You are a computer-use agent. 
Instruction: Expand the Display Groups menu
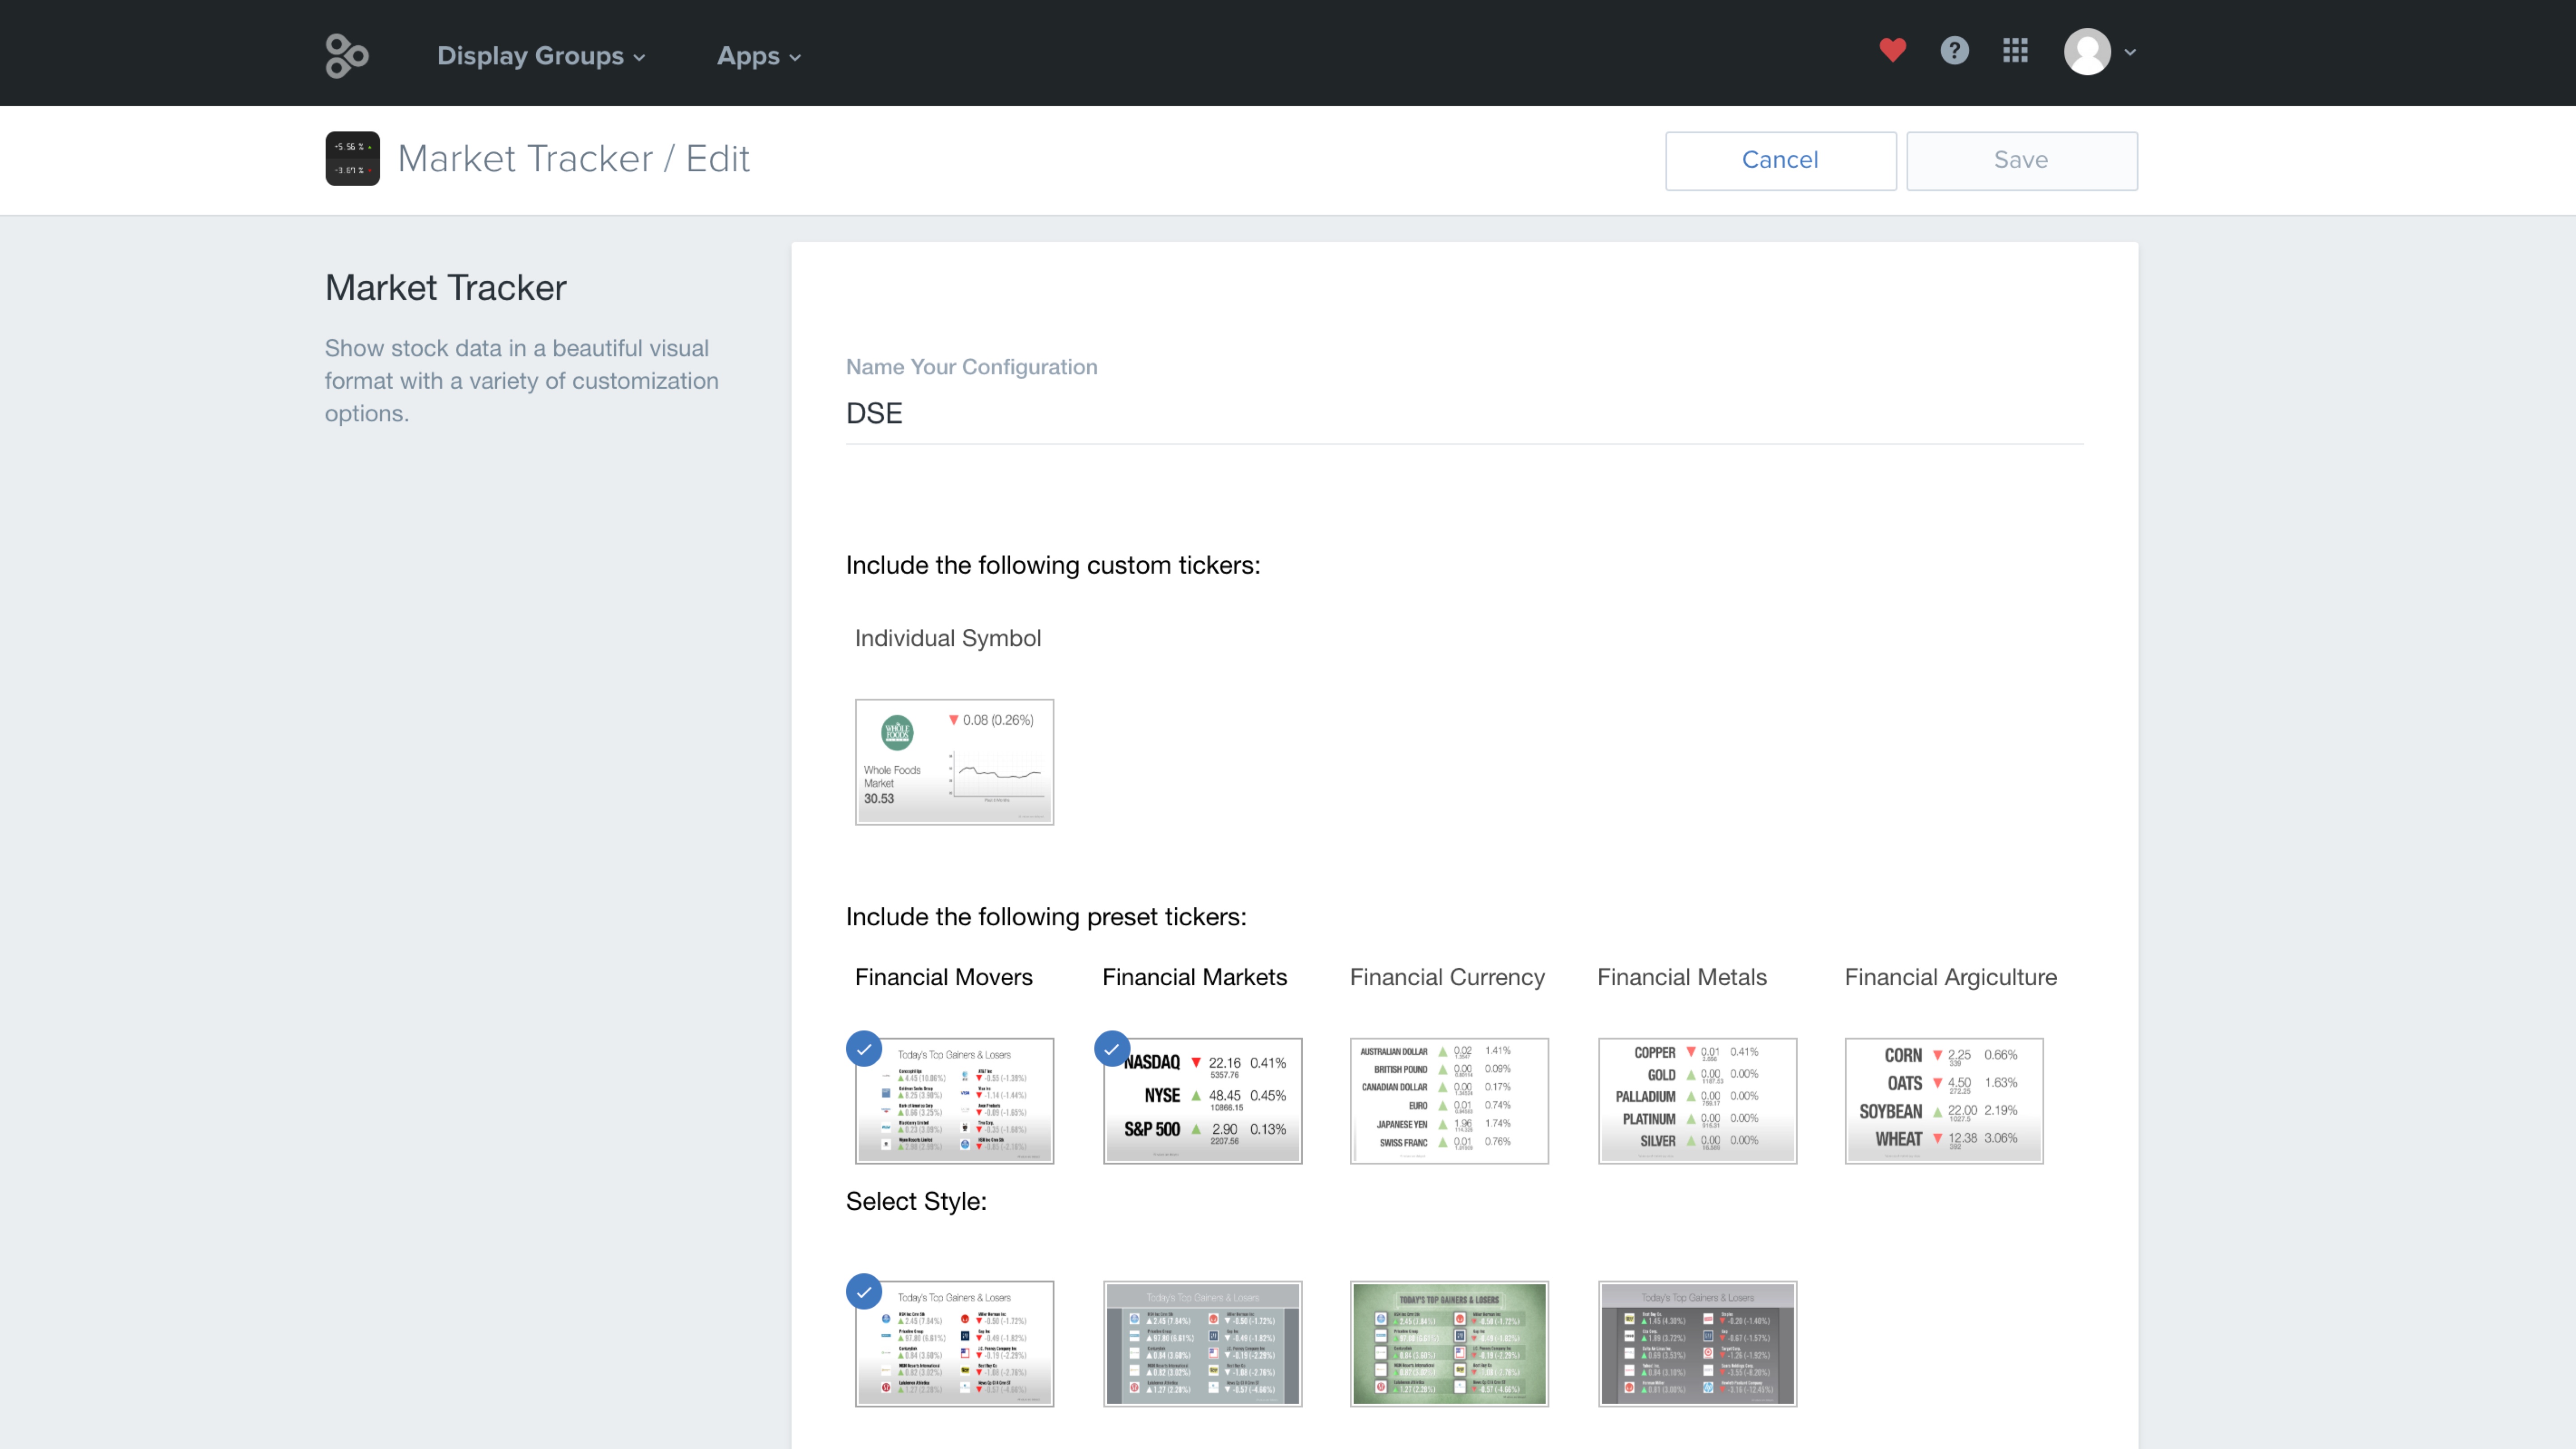pyautogui.click(x=541, y=56)
